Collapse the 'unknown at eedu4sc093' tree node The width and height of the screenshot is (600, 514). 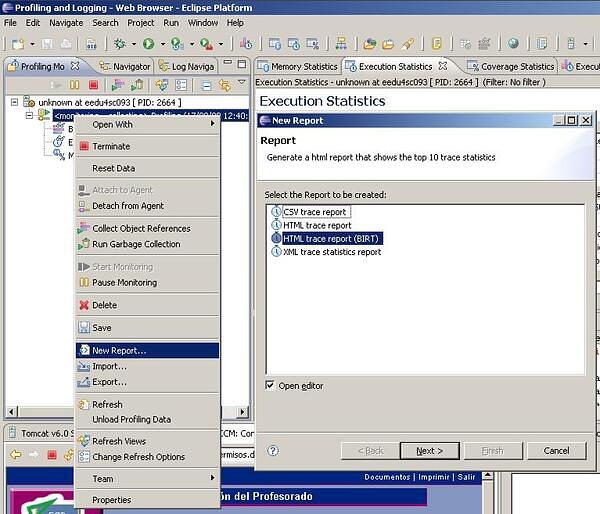point(15,102)
